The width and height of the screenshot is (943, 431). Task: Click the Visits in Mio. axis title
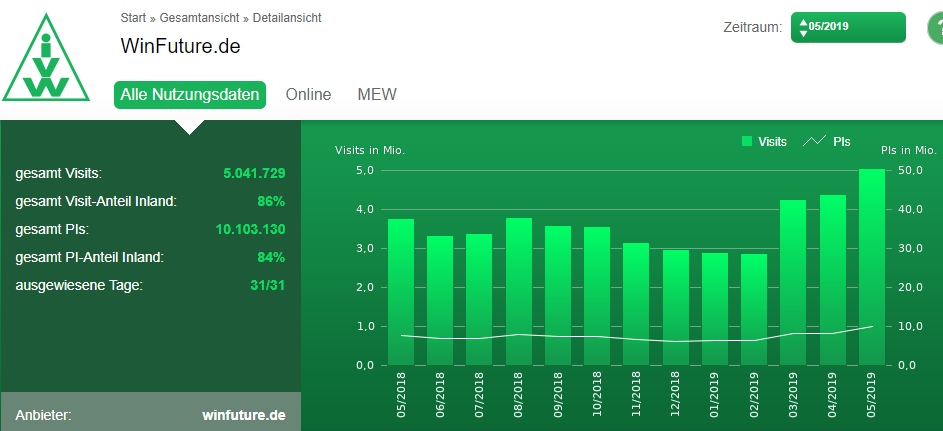click(x=370, y=150)
